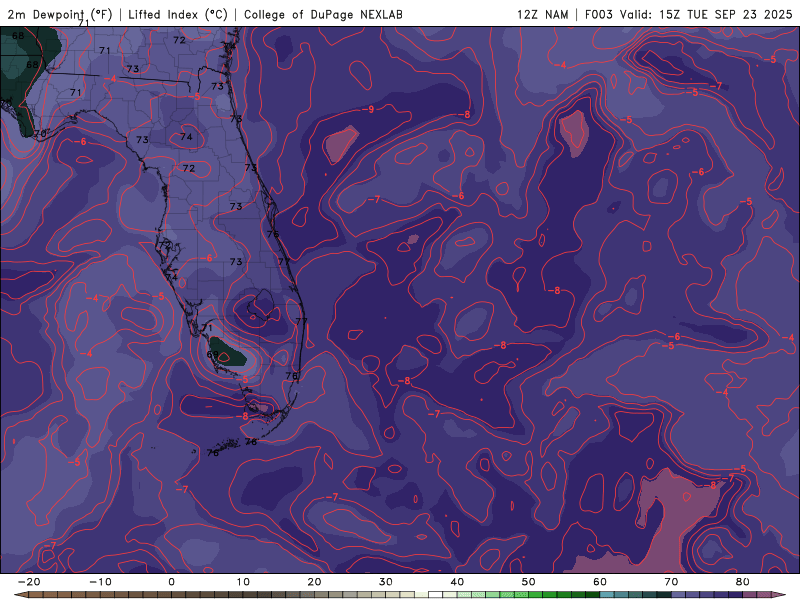Click the '-20' label on the color scale
This screenshot has width=800, height=600.
pyautogui.click(x=29, y=582)
